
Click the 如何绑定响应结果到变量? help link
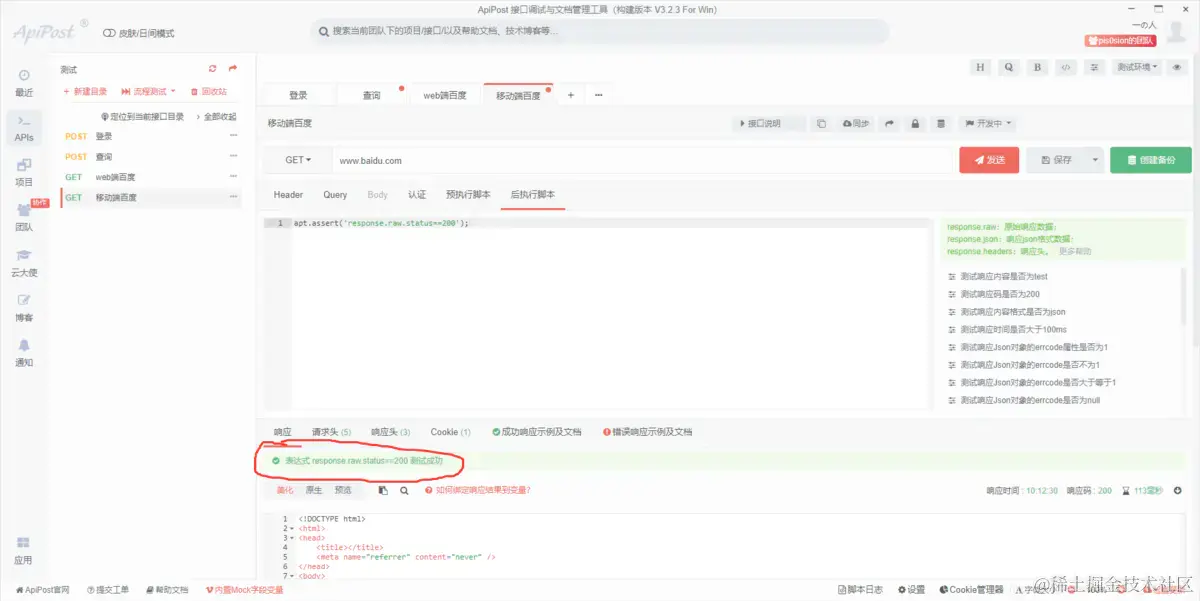(x=477, y=491)
